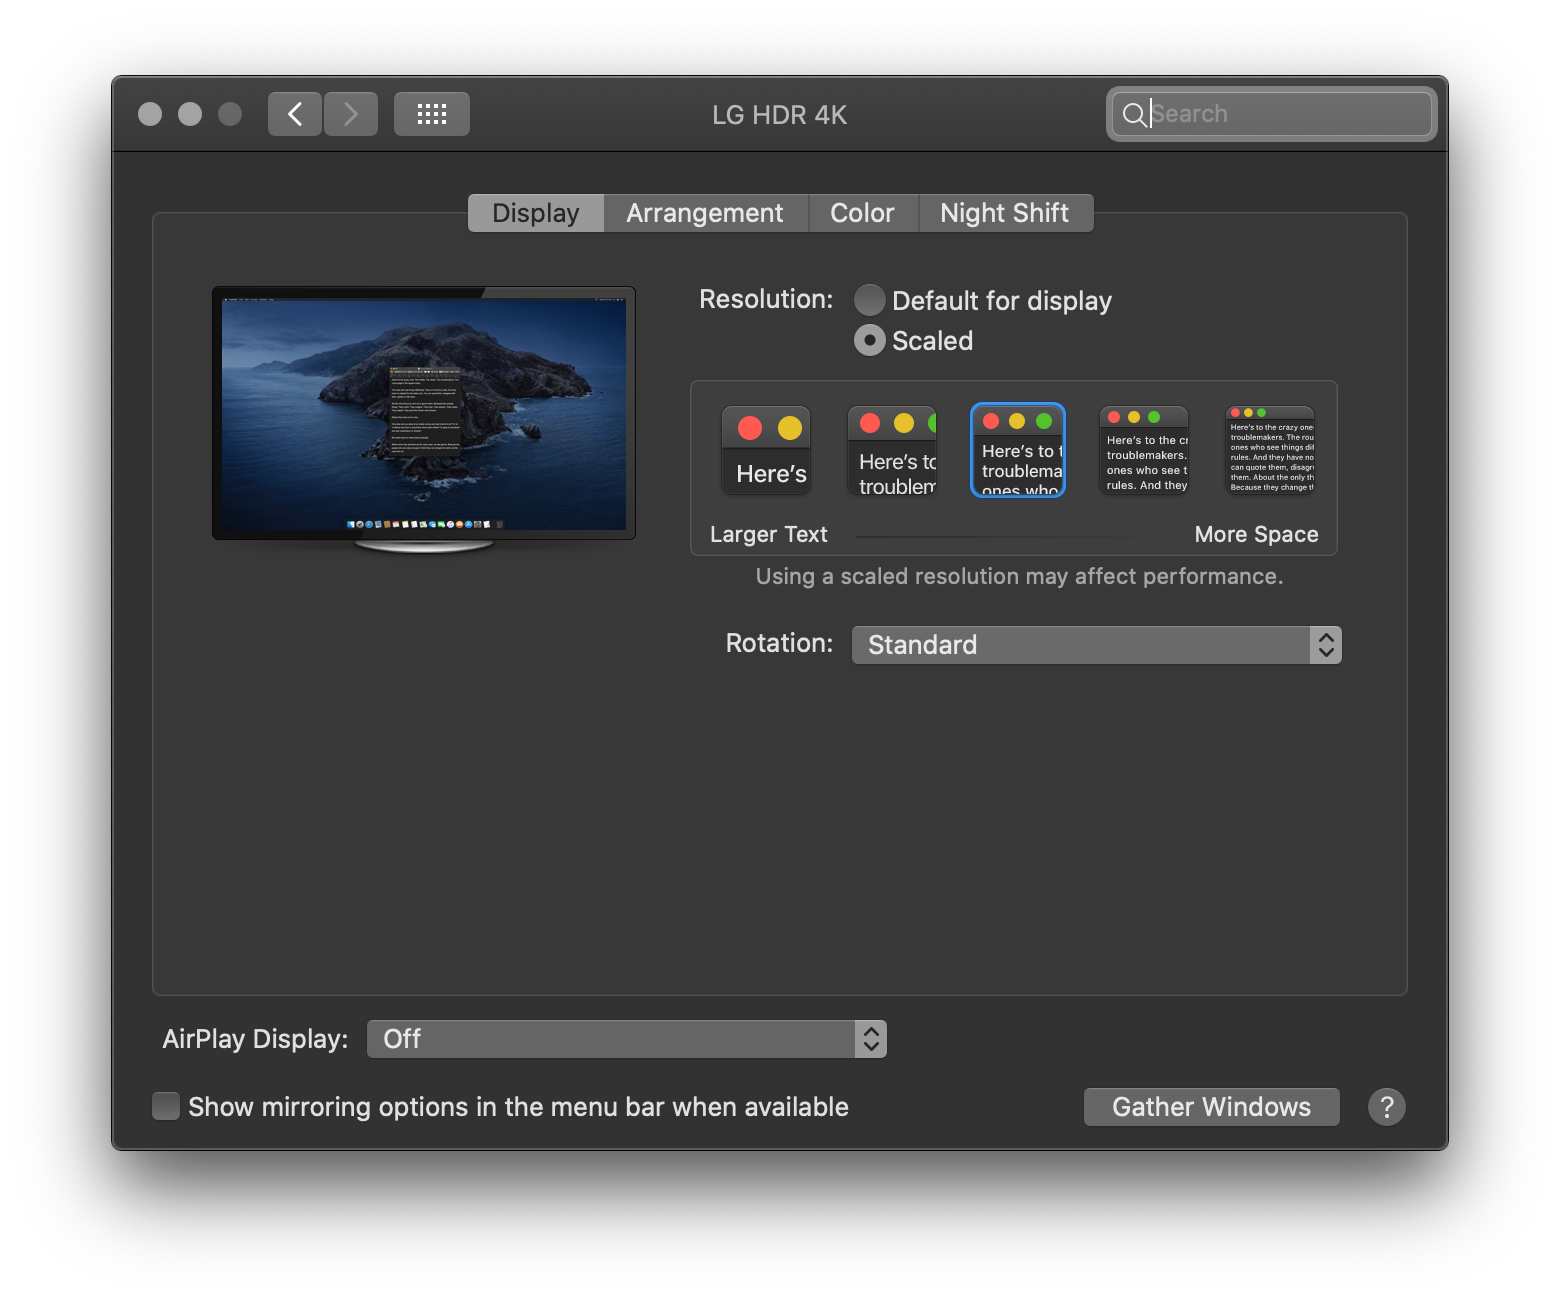Enable mirroring options in the menu bar

point(165,1106)
